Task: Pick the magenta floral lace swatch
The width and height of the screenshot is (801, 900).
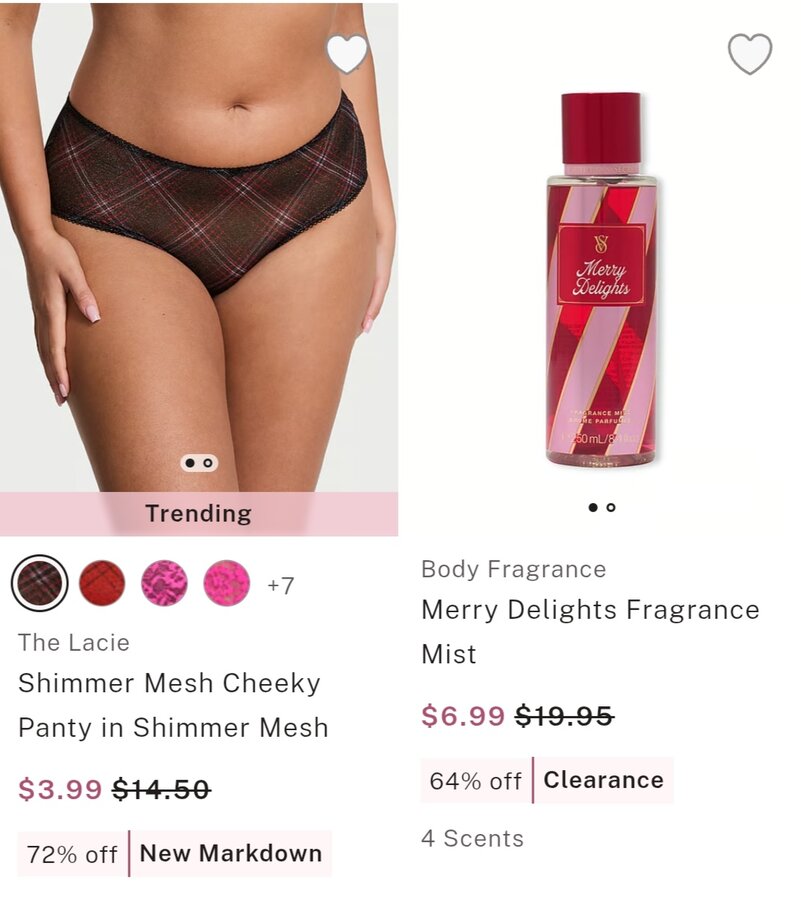Action: pyautogui.click(x=165, y=583)
